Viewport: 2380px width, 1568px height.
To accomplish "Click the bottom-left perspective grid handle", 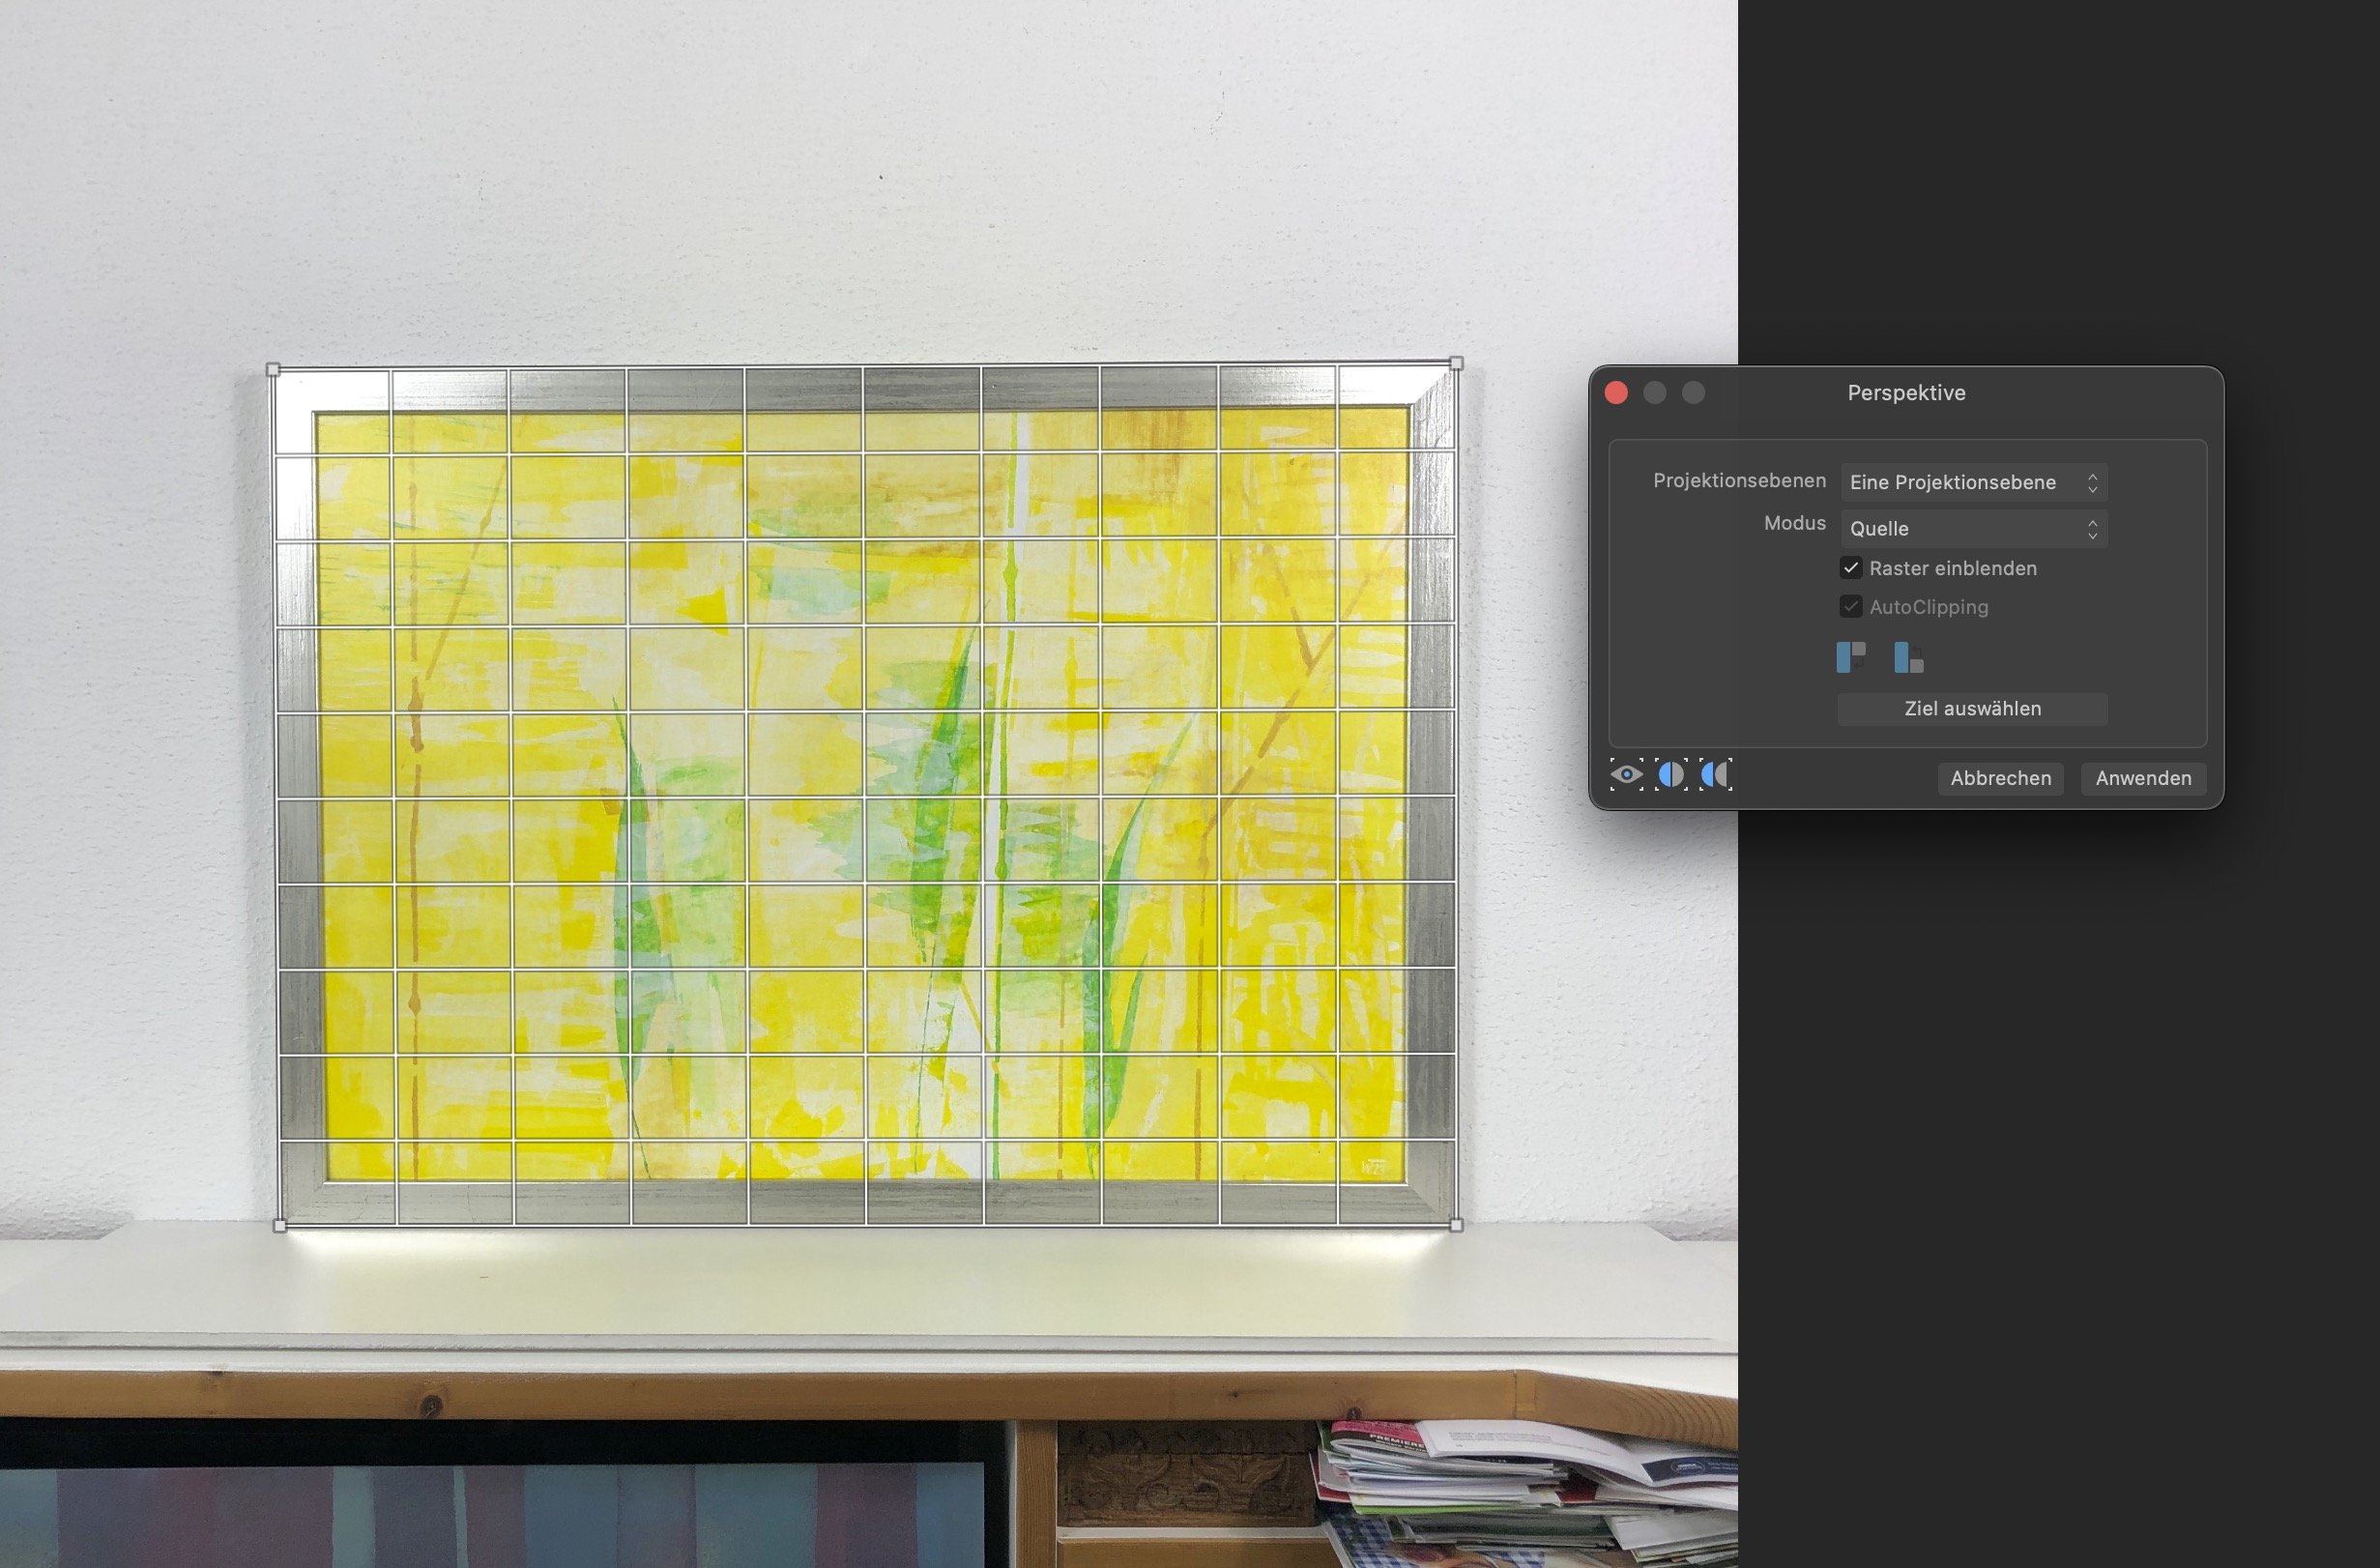I will [x=280, y=1226].
